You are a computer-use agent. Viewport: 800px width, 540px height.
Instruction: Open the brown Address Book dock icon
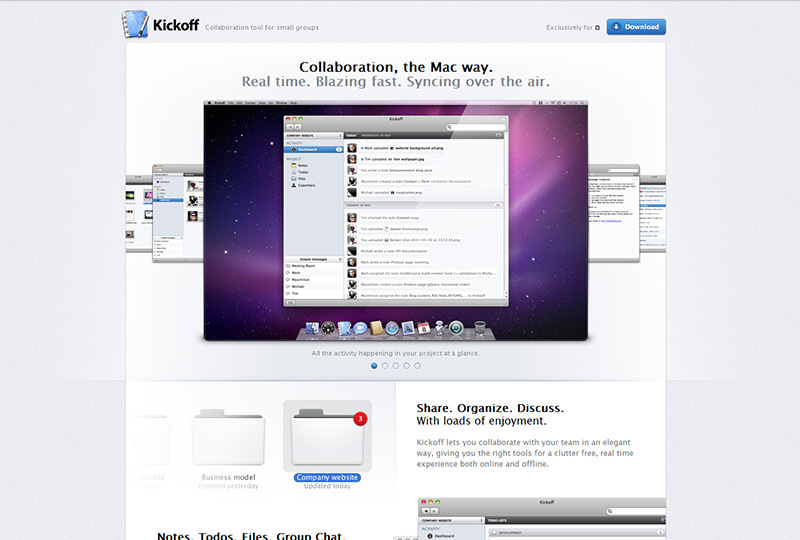[x=377, y=328]
